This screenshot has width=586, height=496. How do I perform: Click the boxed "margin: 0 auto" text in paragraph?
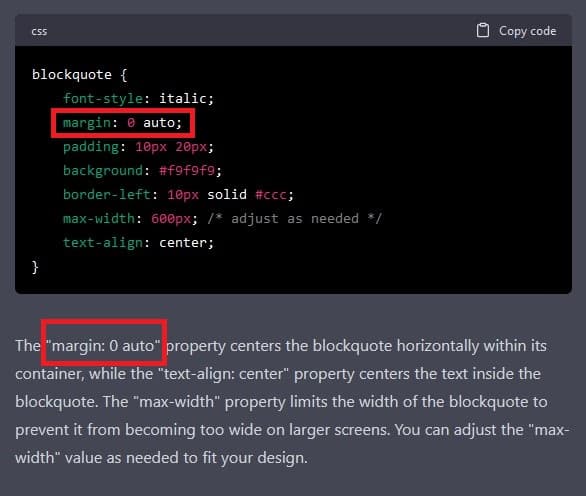(104, 346)
